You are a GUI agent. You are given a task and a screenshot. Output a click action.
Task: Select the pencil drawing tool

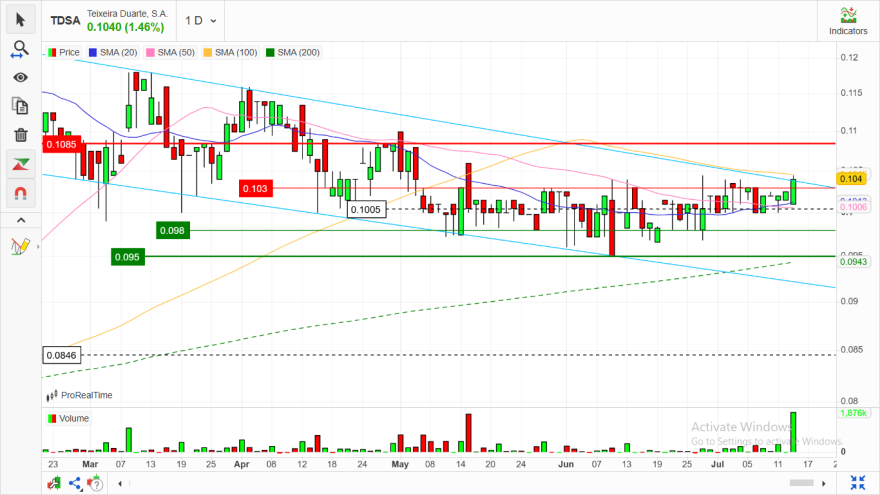click(x=20, y=246)
